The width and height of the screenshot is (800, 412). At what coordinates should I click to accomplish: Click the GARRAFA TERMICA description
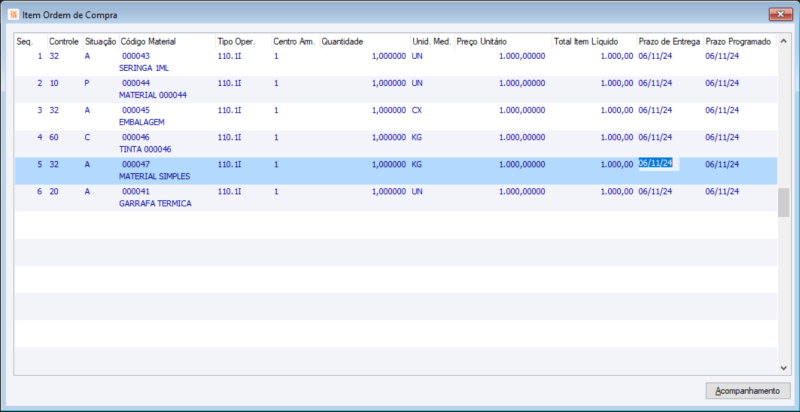pos(155,203)
